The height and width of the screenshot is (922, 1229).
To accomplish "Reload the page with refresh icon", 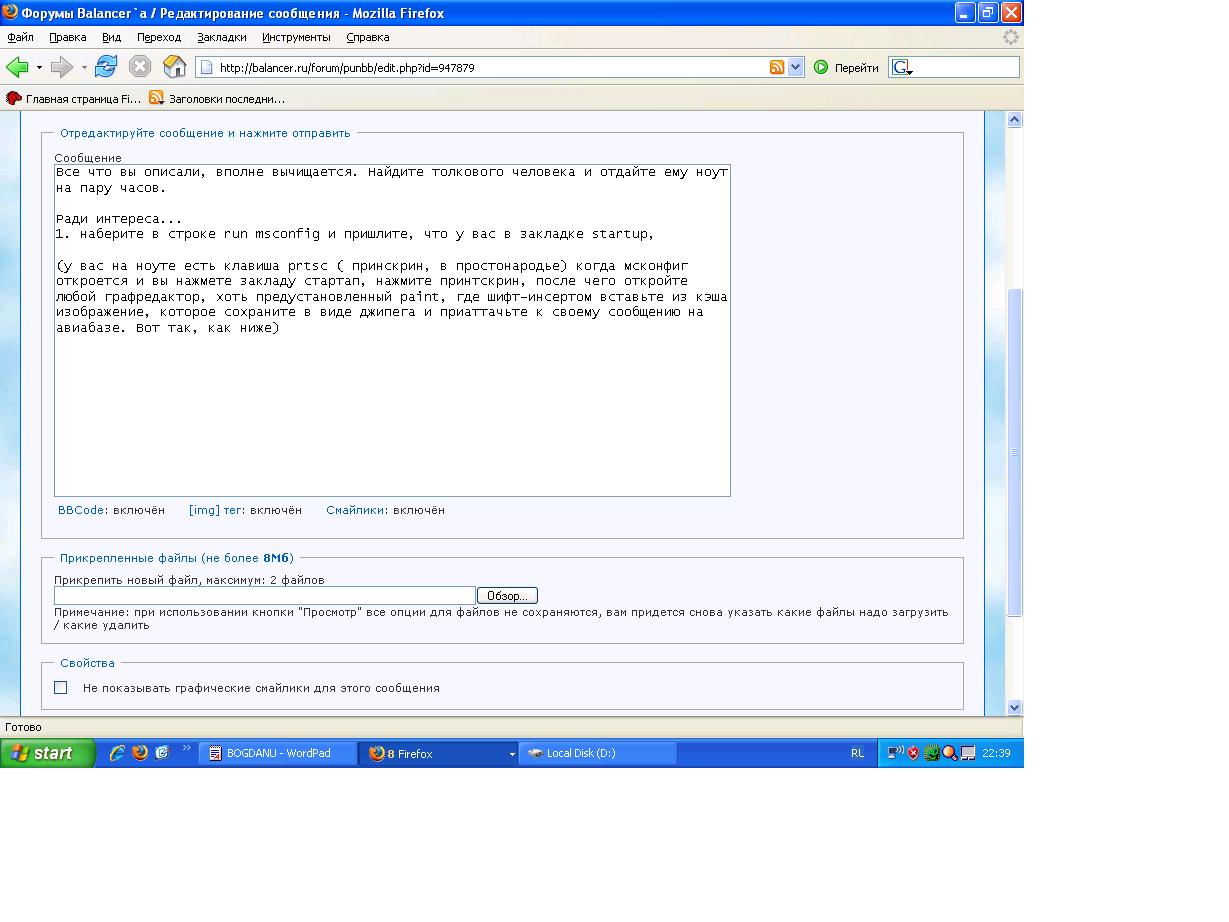I will pos(106,67).
